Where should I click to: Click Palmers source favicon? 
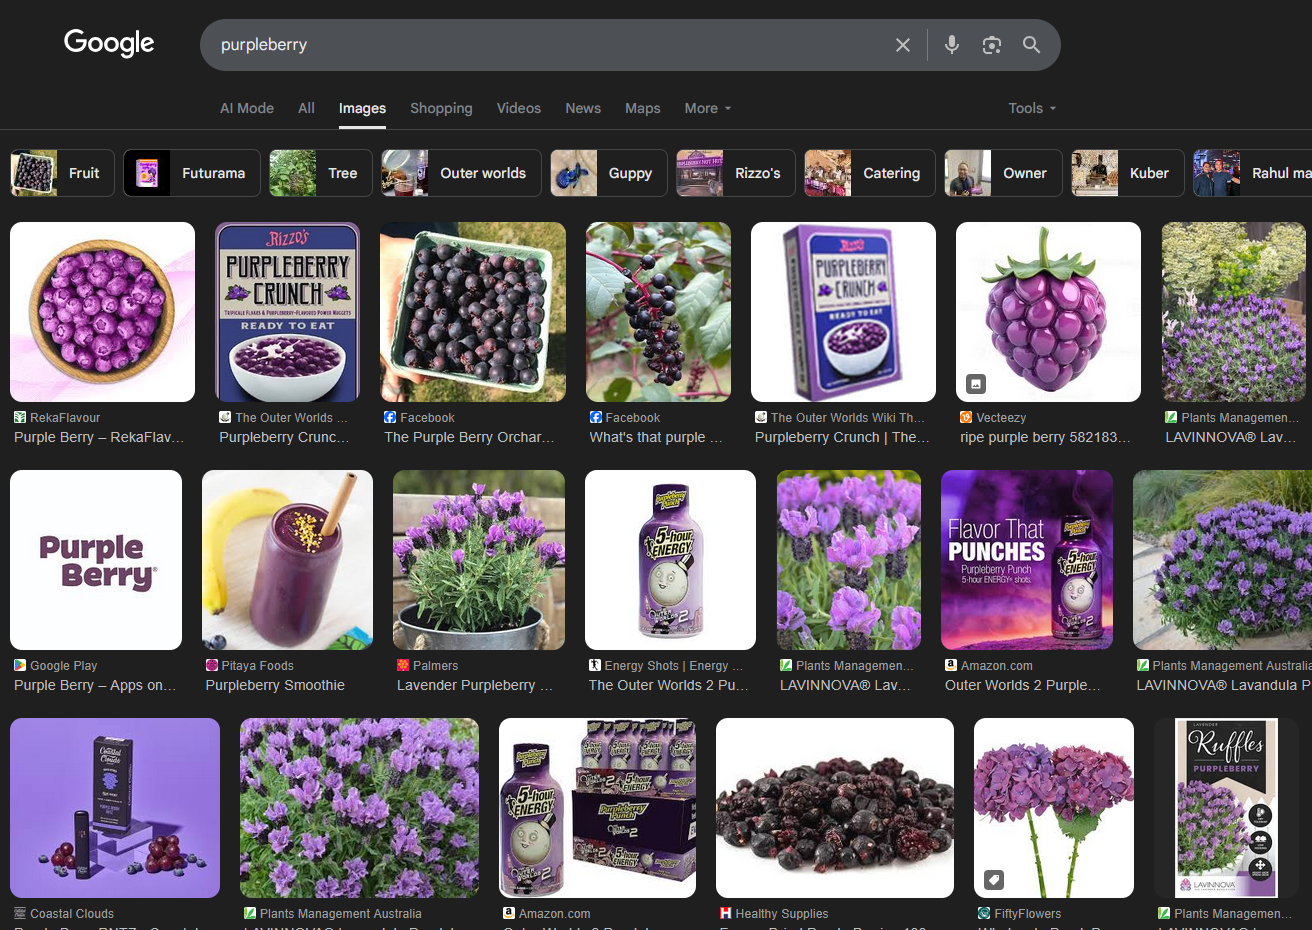pos(403,665)
